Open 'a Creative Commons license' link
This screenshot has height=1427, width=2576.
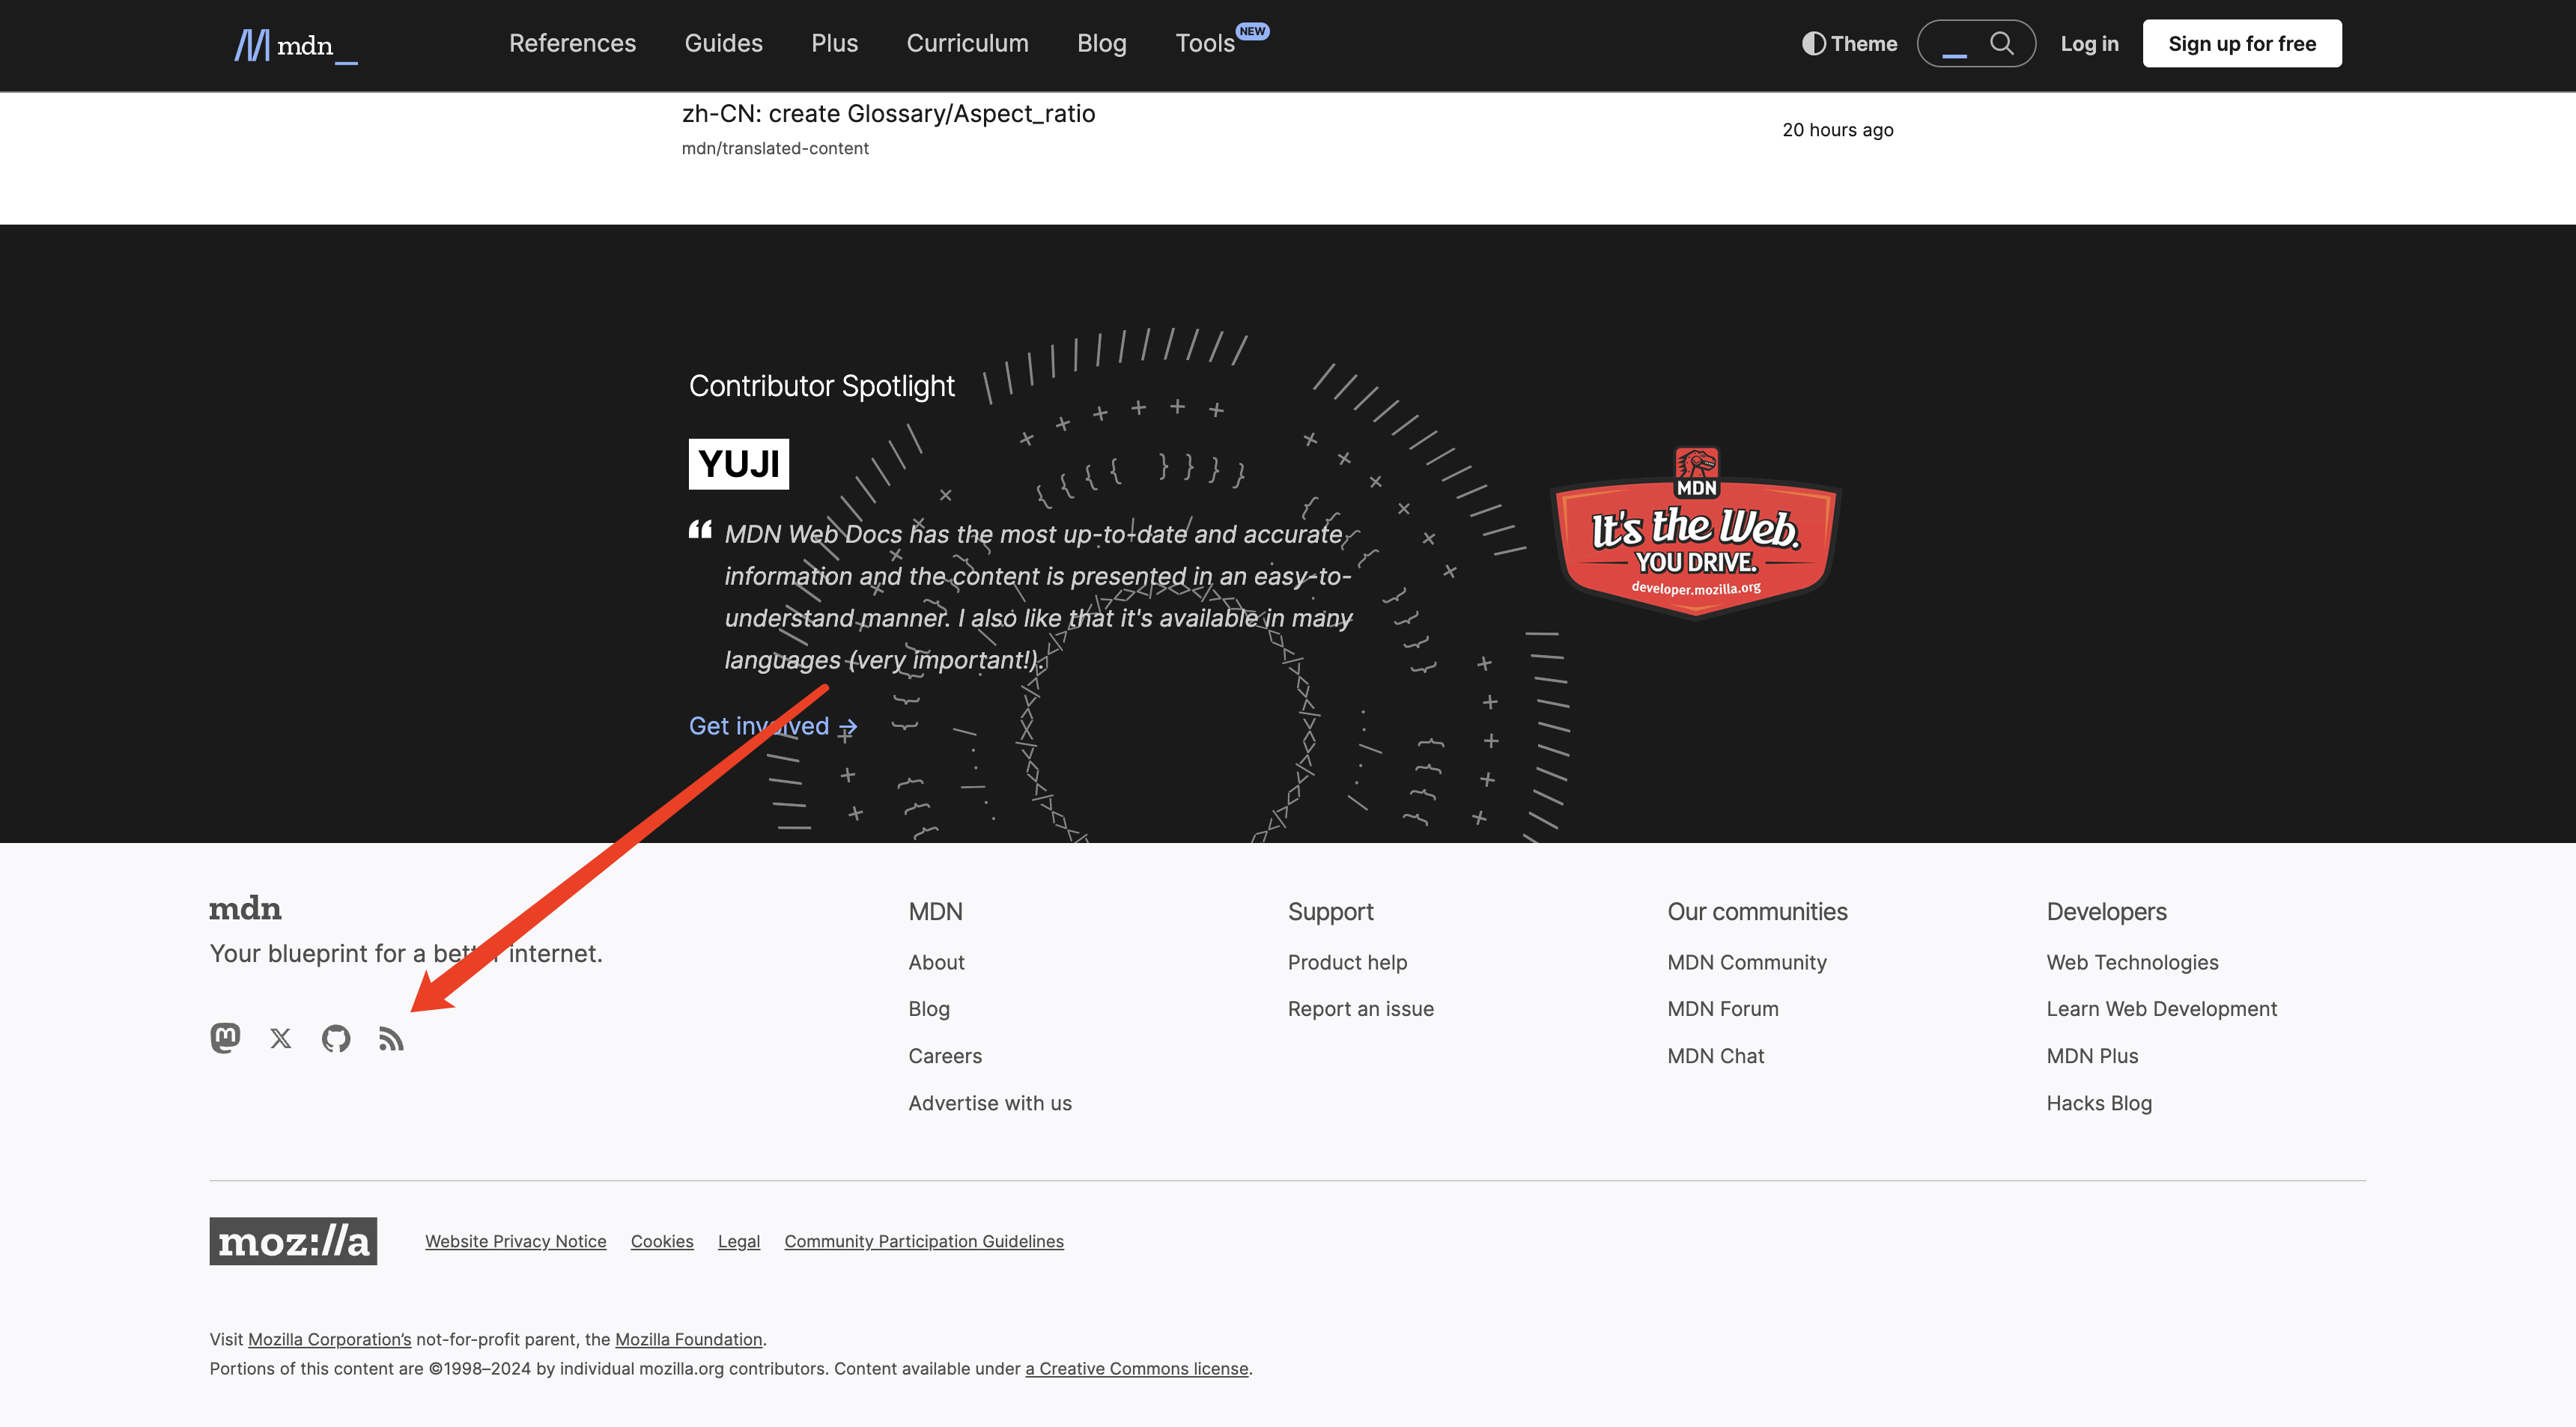(1137, 1368)
